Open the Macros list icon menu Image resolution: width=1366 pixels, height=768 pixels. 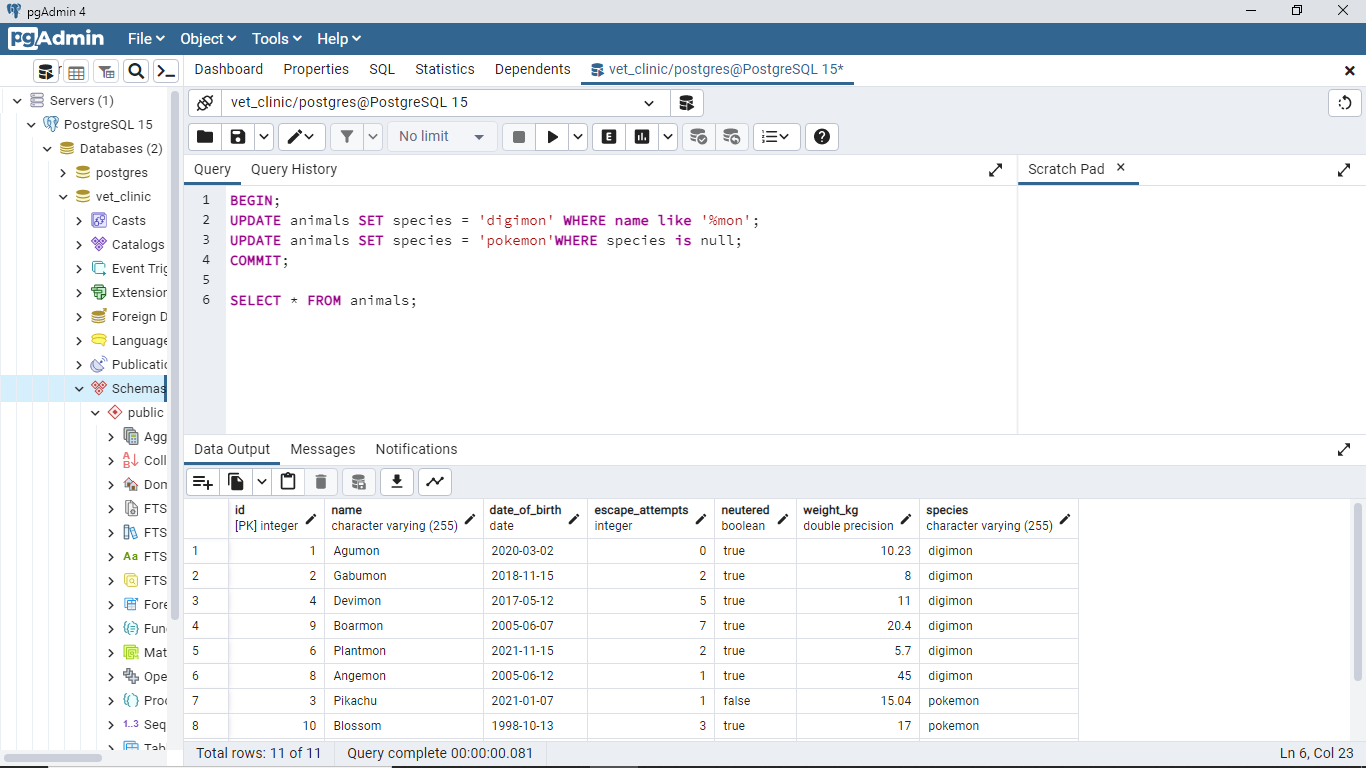click(x=776, y=137)
